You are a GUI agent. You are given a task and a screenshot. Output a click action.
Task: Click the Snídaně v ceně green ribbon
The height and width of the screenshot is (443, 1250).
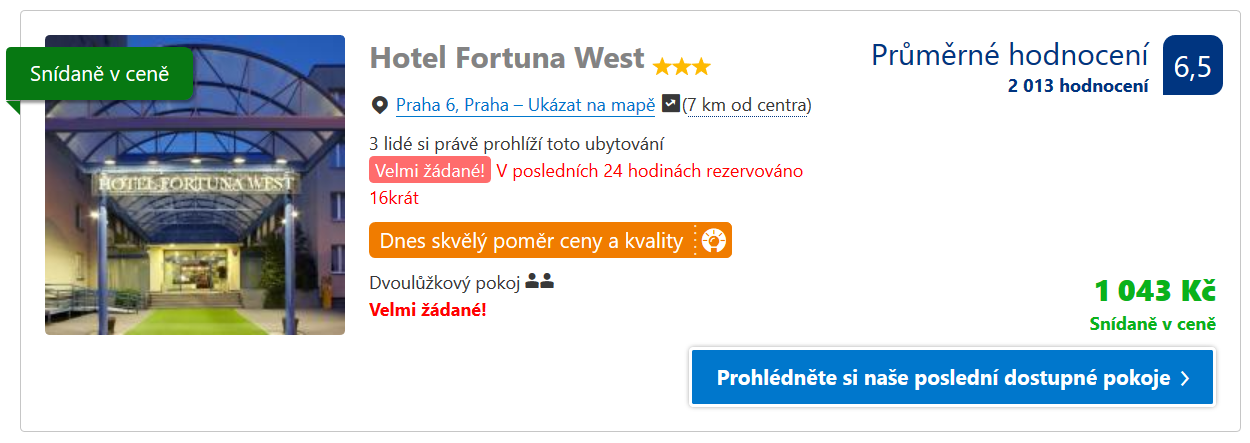click(x=100, y=74)
